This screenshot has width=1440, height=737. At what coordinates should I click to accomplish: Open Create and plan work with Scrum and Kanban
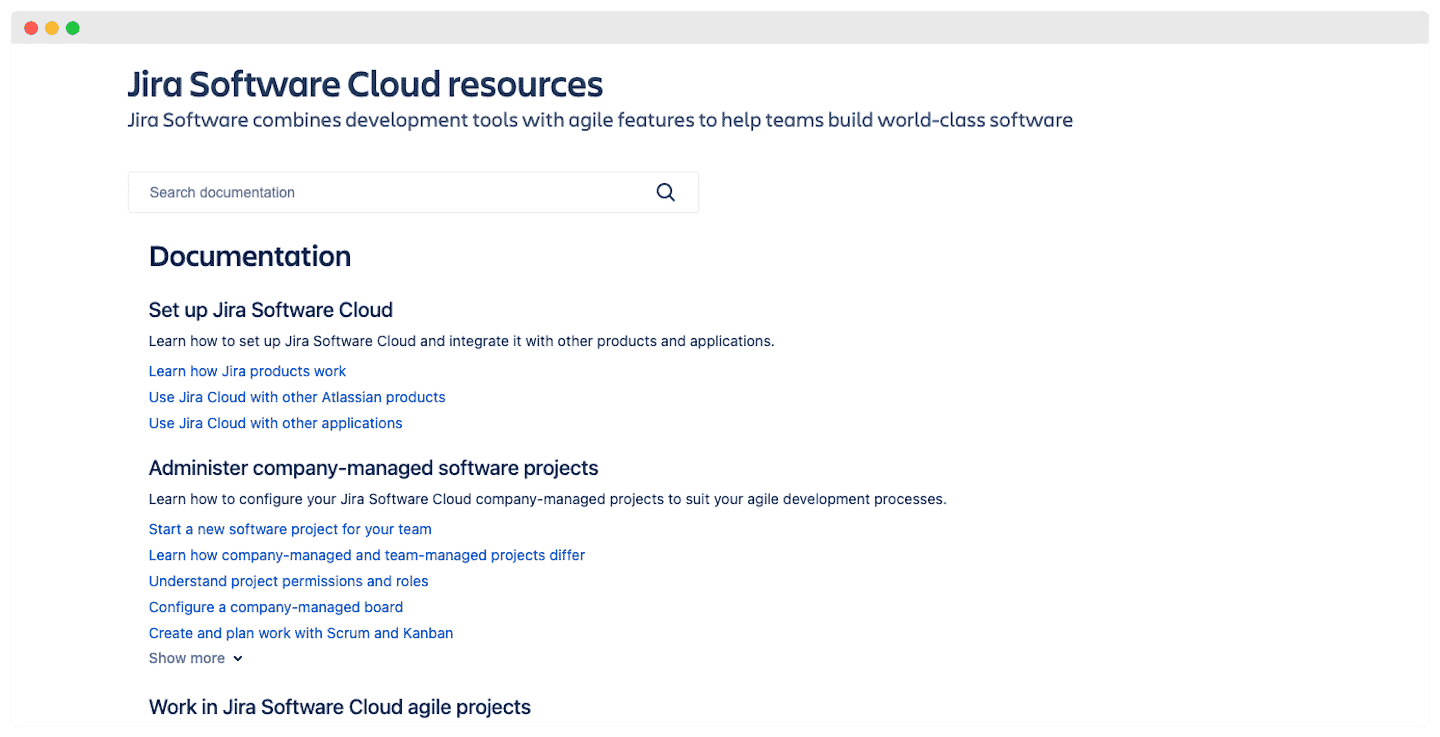(301, 633)
